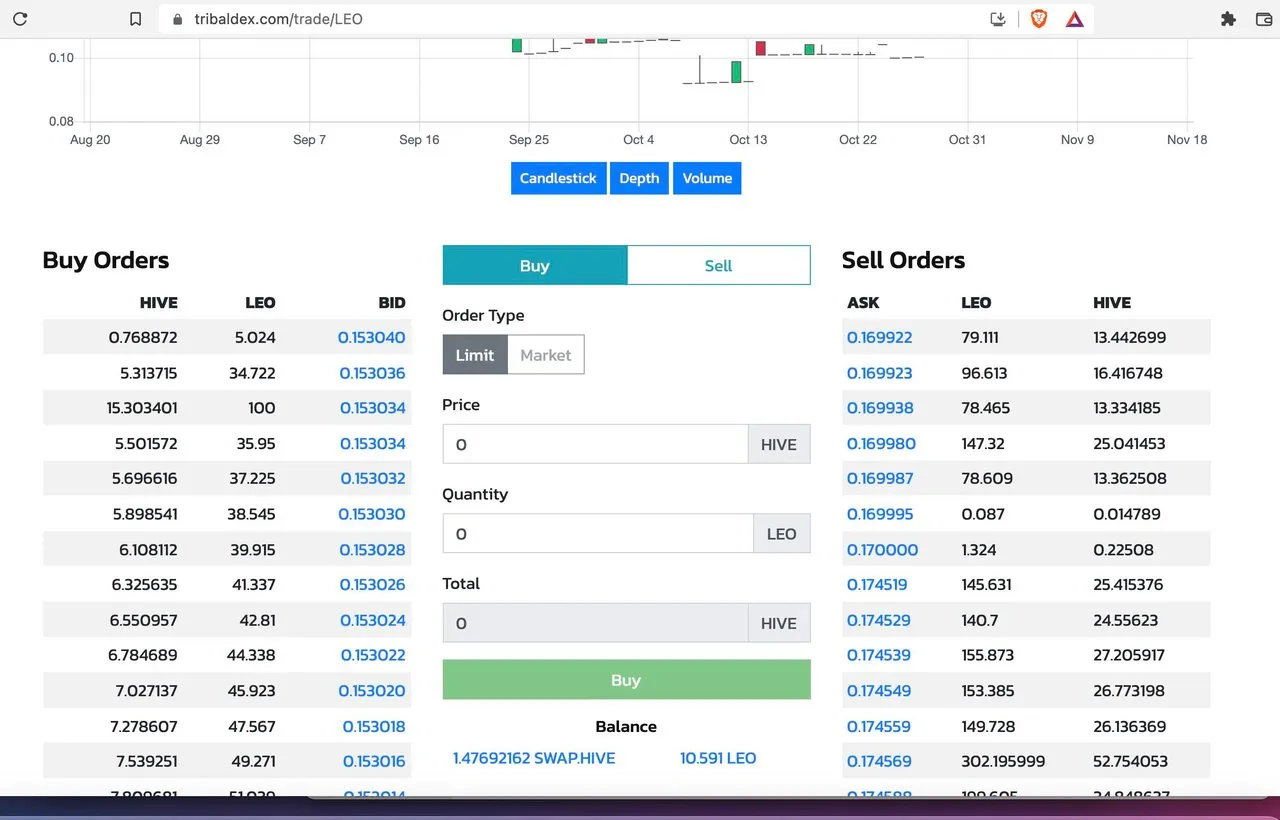Click bid price 0.153028

[372, 549]
